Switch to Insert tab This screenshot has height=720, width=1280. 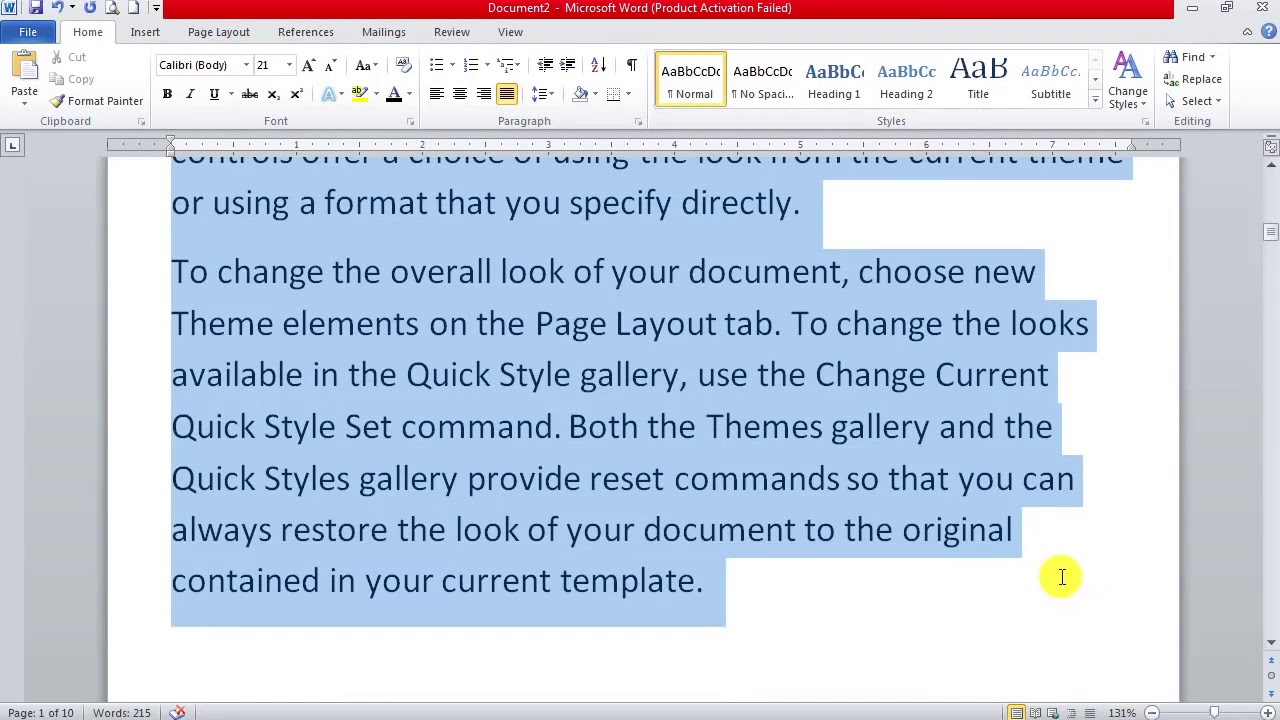pyautogui.click(x=145, y=32)
